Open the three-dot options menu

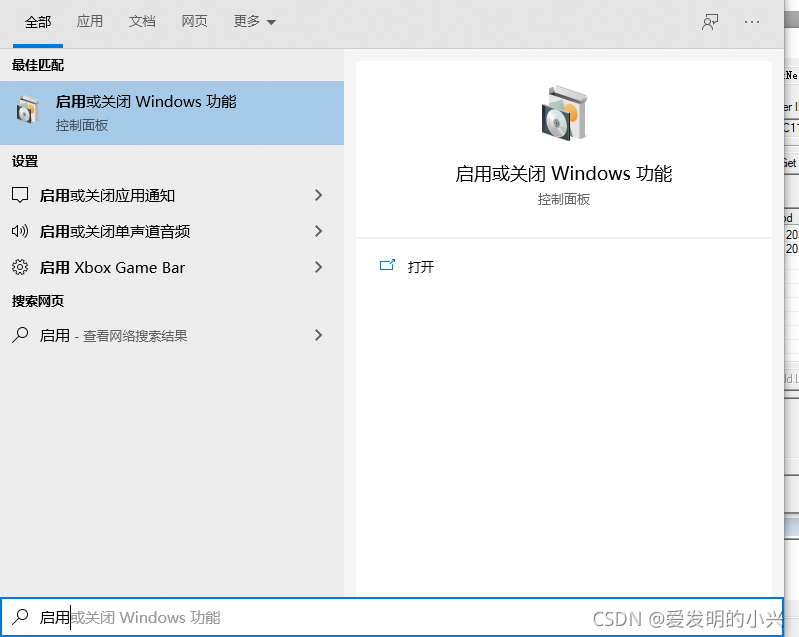click(752, 22)
